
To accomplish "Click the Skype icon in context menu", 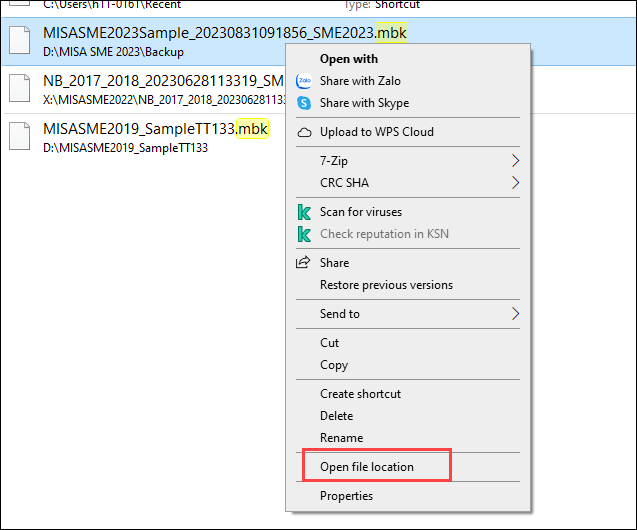I will 304,103.
